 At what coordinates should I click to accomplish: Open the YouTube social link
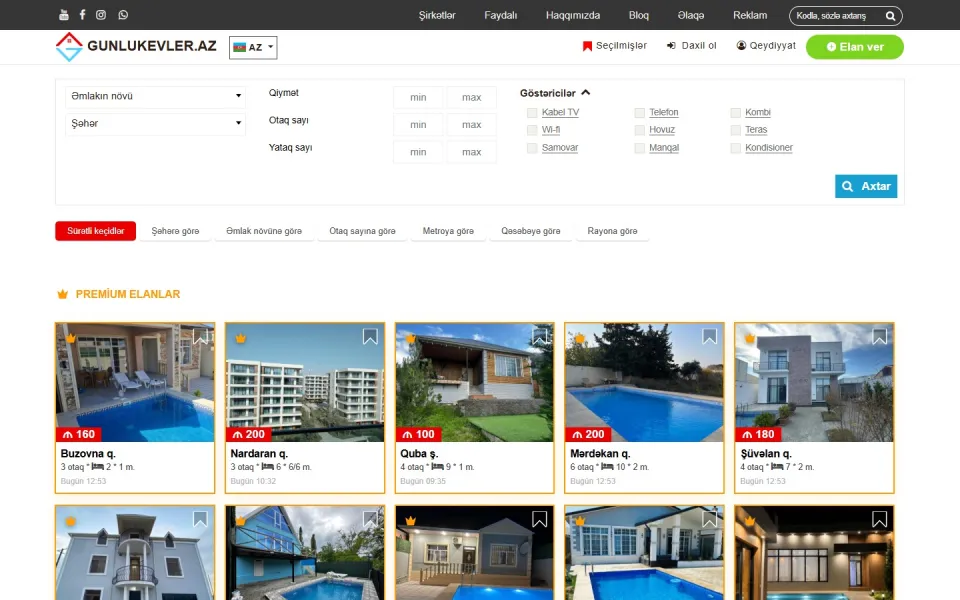(64, 15)
